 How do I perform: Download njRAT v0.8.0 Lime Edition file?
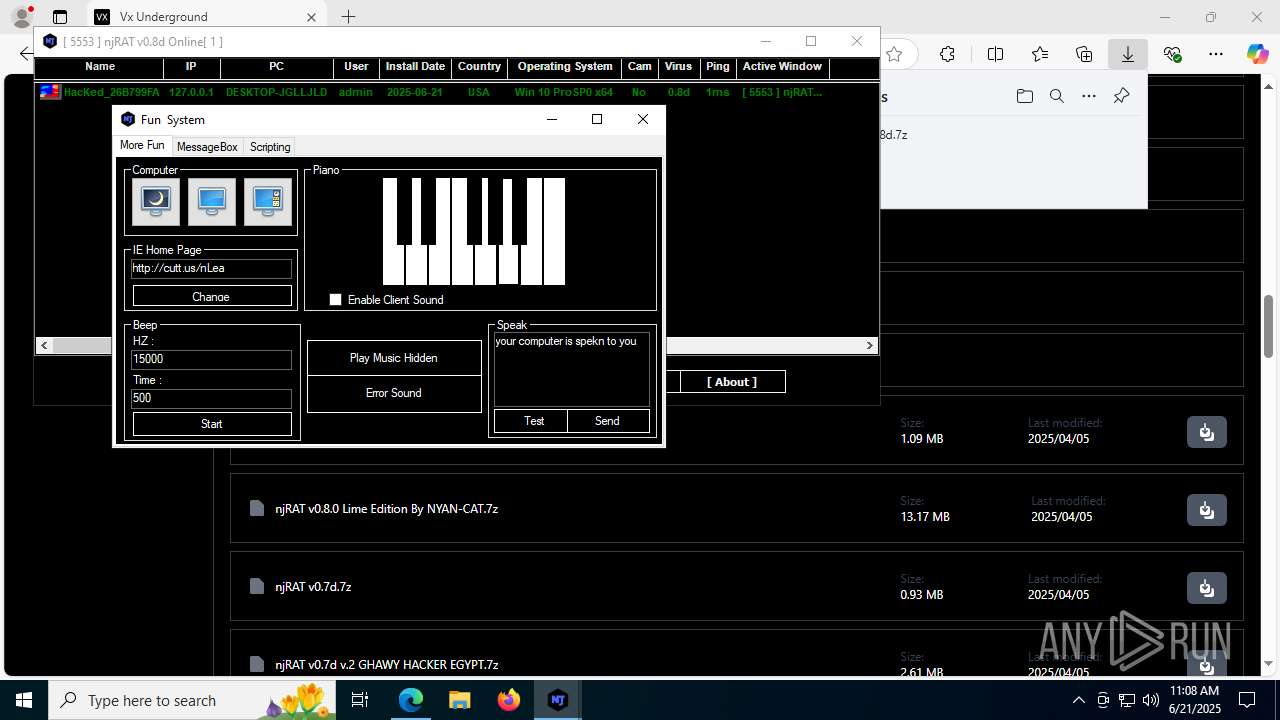pyautogui.click(x=1207, y=509)
